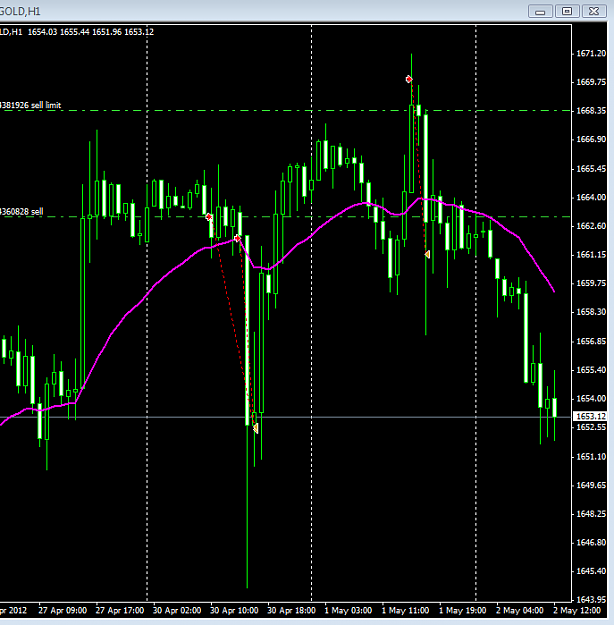Click the trade exit arrow near 1652.55
Screen dimensions: 614x625
256,428
